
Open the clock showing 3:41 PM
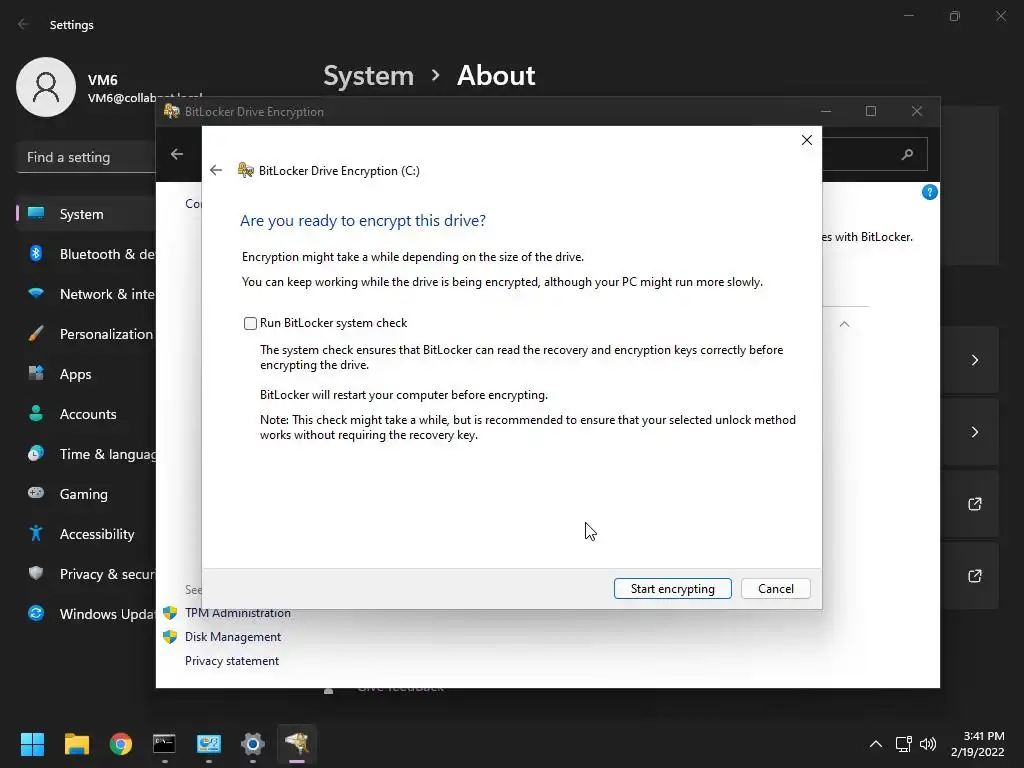pyautogui.click(x=978, y=744)
